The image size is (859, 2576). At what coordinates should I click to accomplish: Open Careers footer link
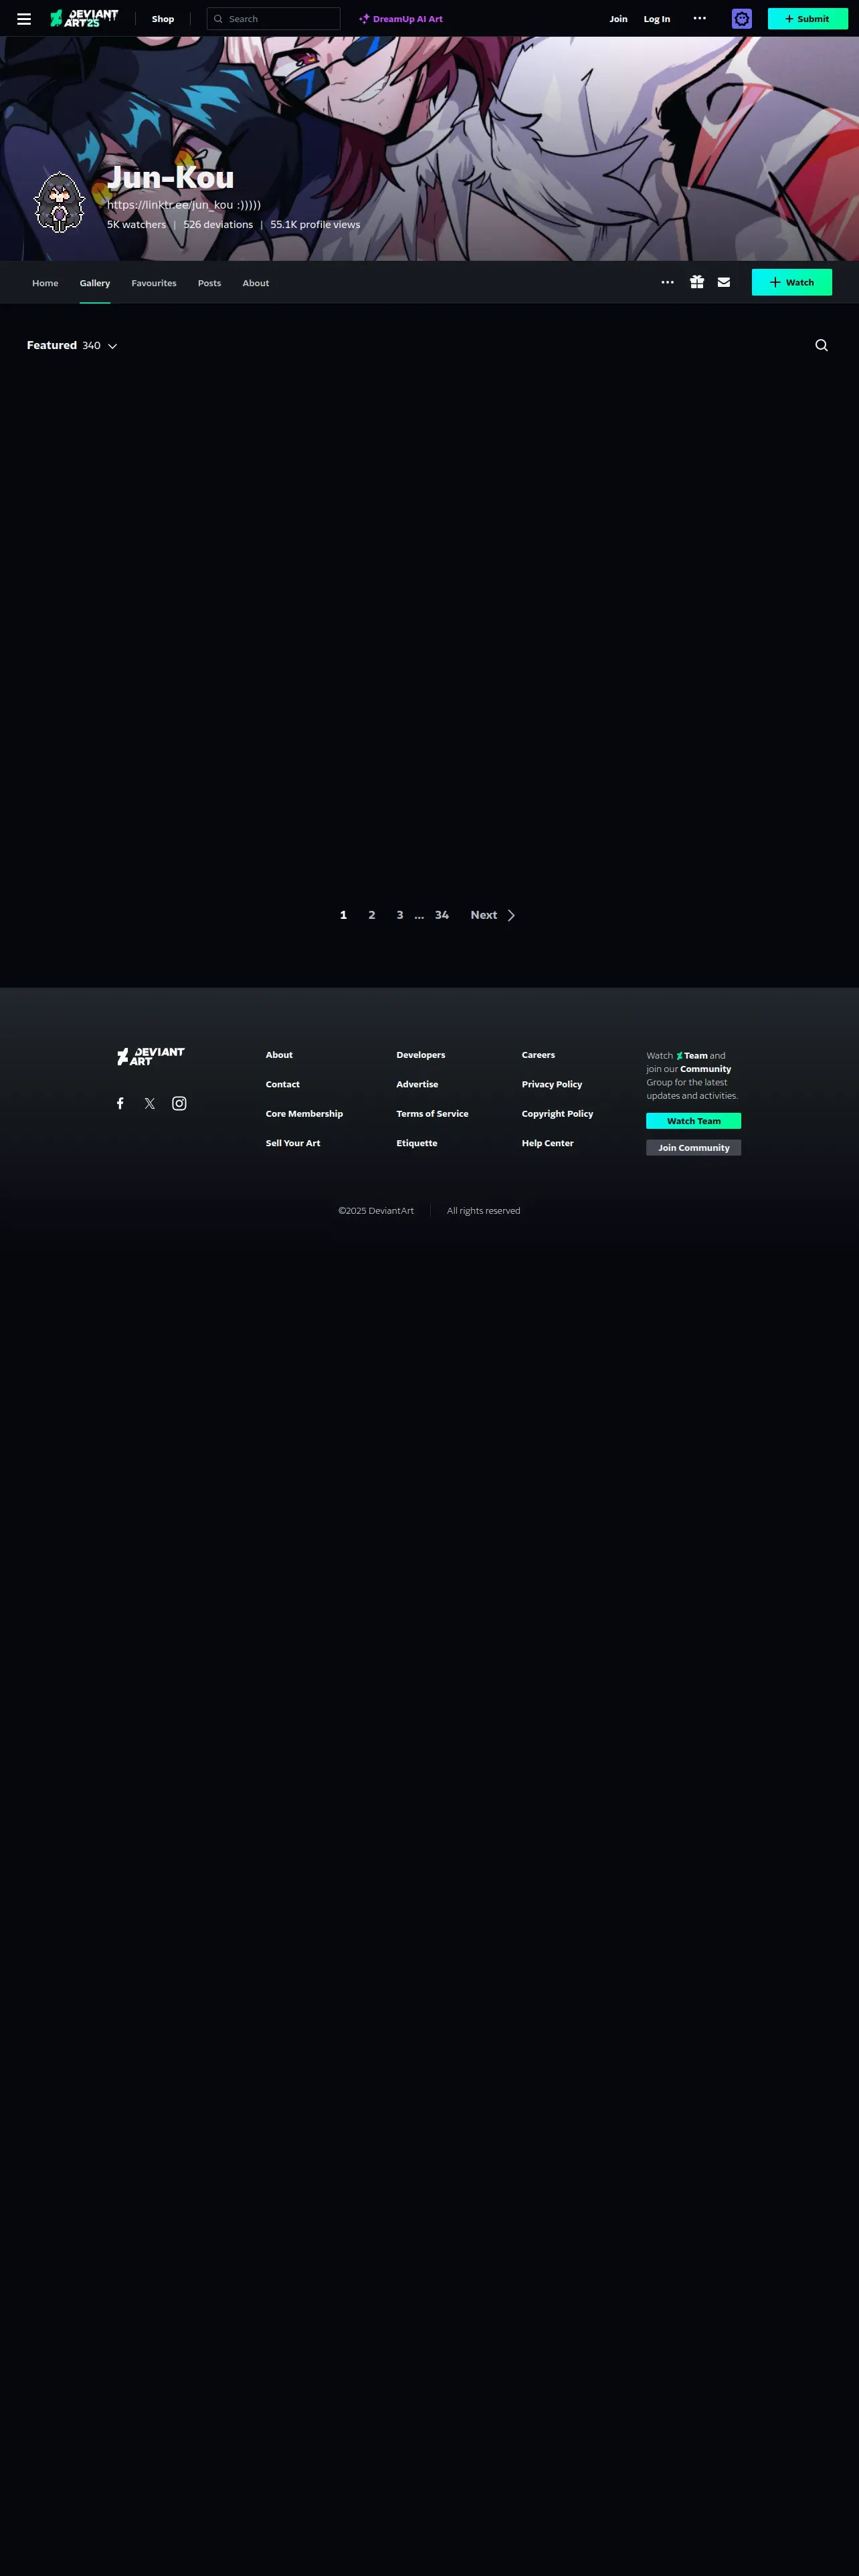[x=538, y=1055]
